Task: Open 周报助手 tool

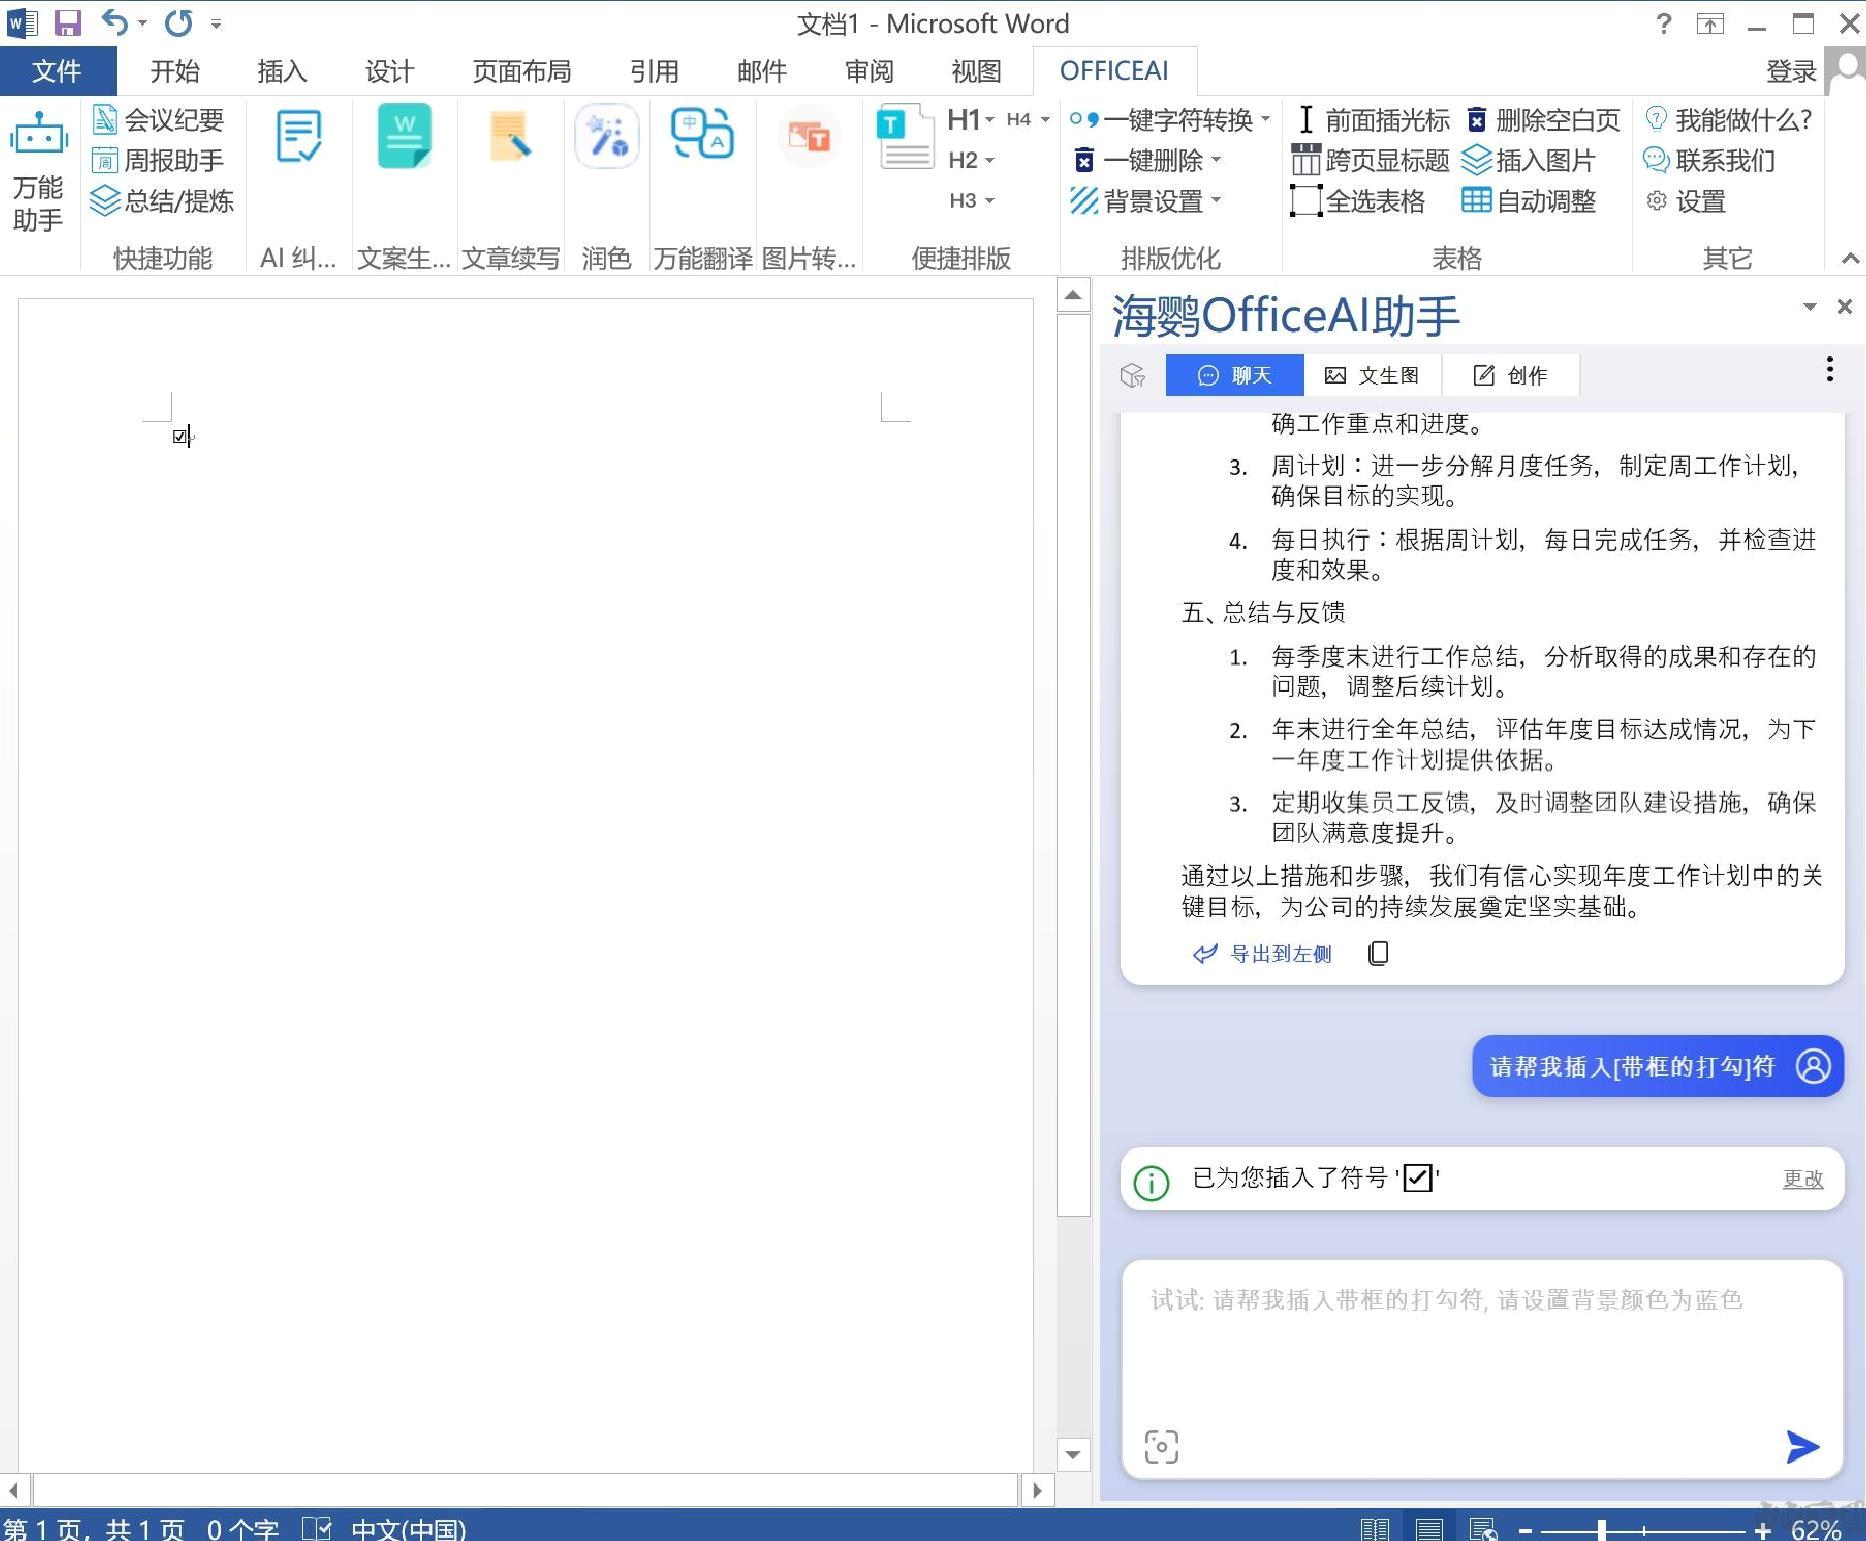Action: pyautogui.click(x=158, y=160)
